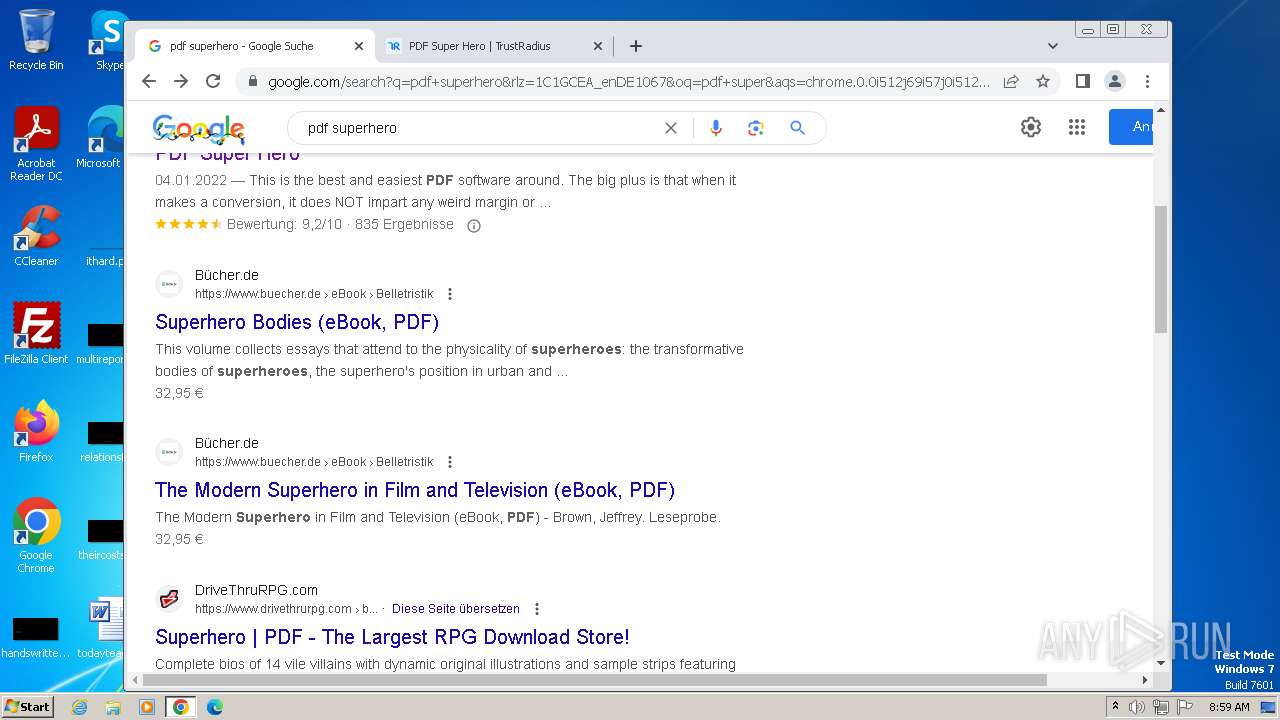Open The Modern Superhero in Film and Television link
Image resolution: width=1280 pixels, height=720 pixels.
[415, 490]
